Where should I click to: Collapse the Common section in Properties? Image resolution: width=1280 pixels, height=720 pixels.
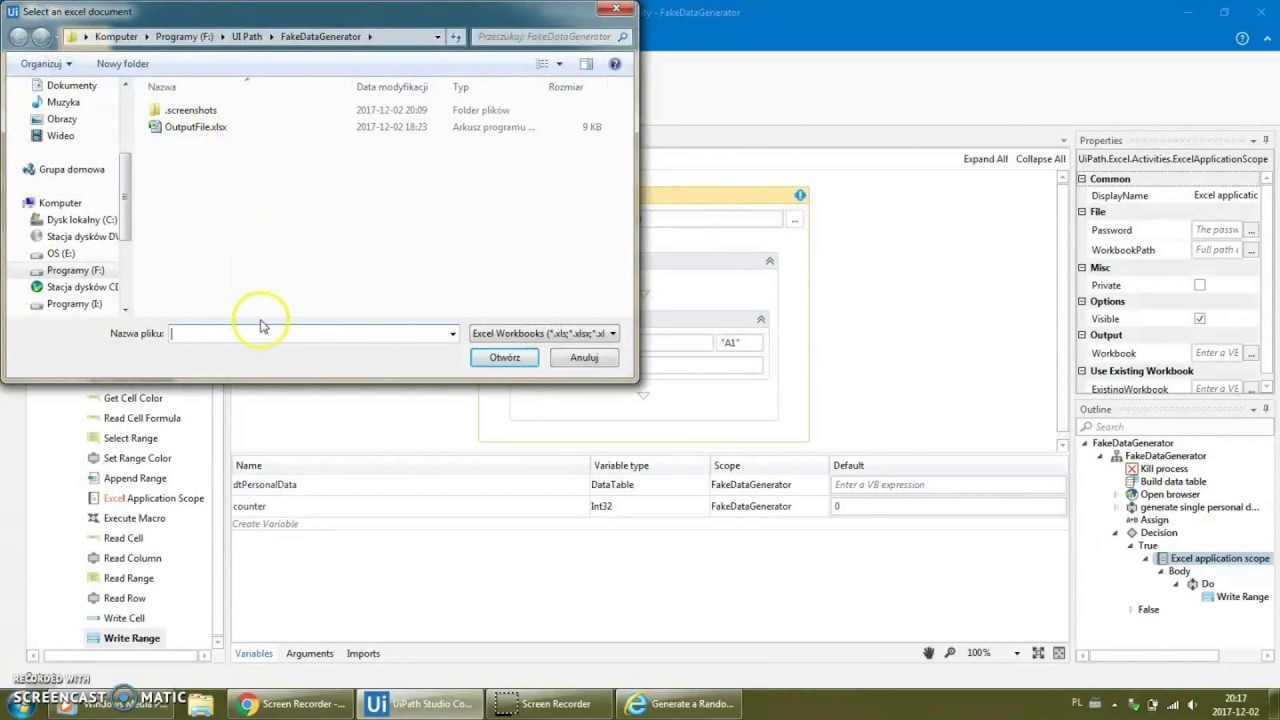pyautogui.click(x=1081, y=179)
